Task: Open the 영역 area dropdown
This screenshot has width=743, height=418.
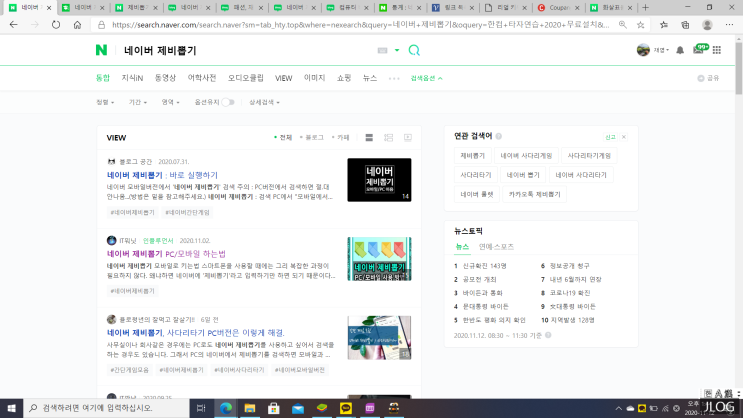Action: 170,102
